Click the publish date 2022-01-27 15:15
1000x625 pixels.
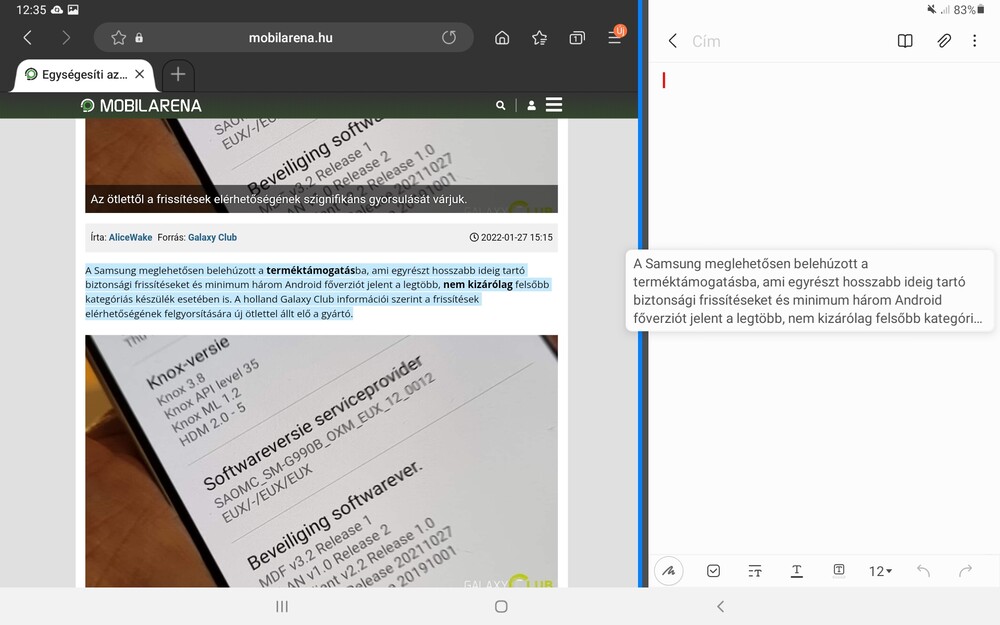[x=511, y=237]
